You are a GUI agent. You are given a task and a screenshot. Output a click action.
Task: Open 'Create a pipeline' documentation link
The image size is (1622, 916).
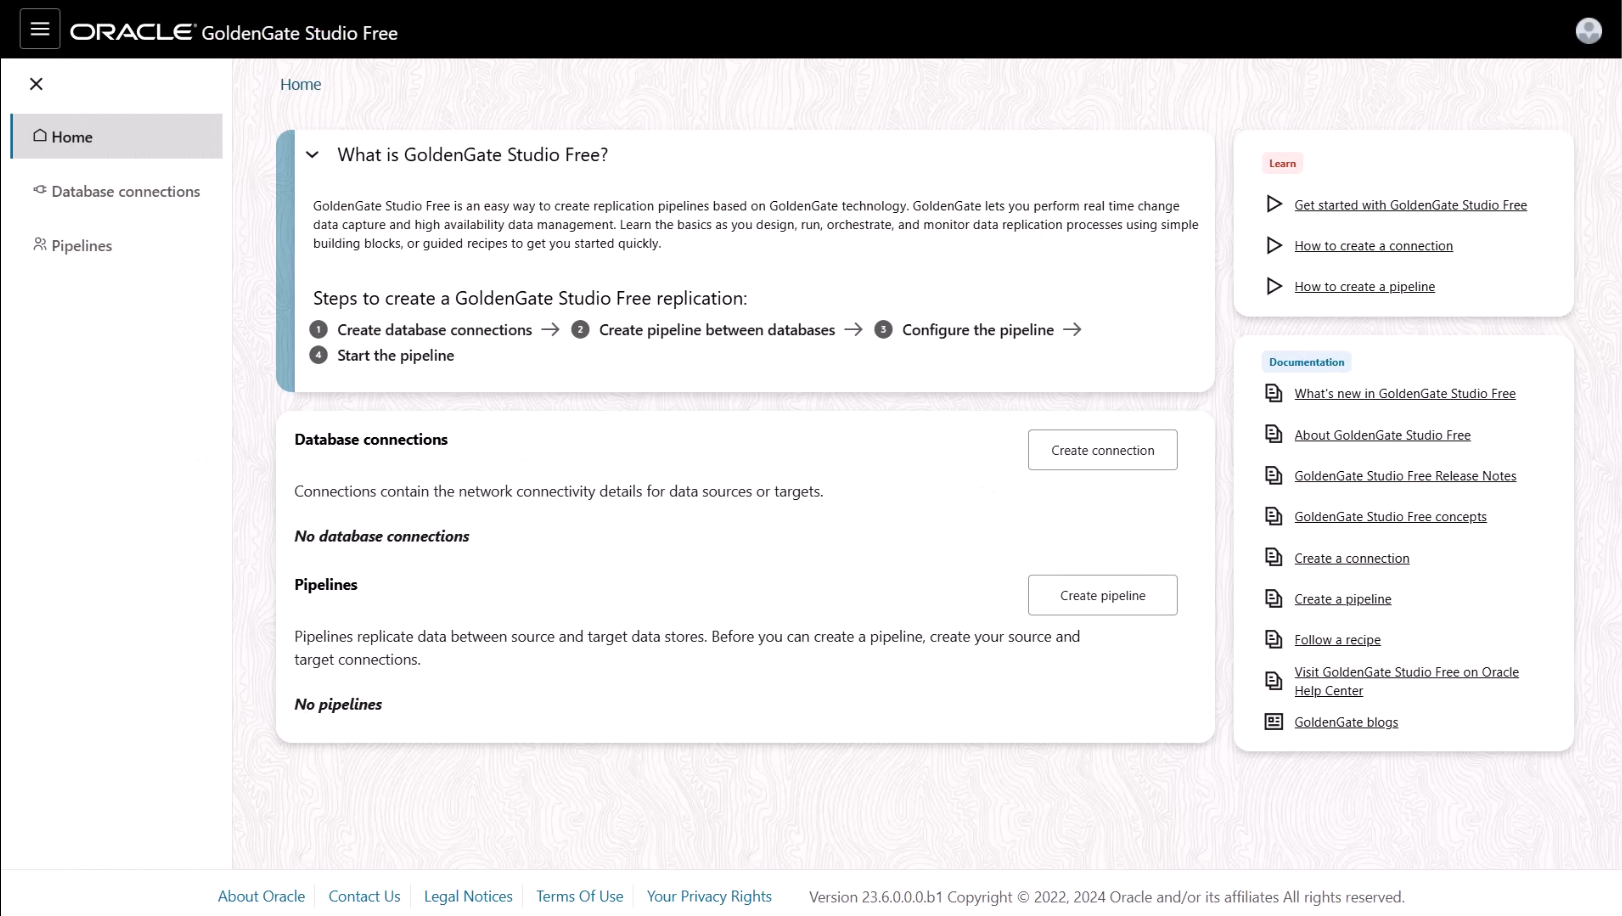[1342, 599]
